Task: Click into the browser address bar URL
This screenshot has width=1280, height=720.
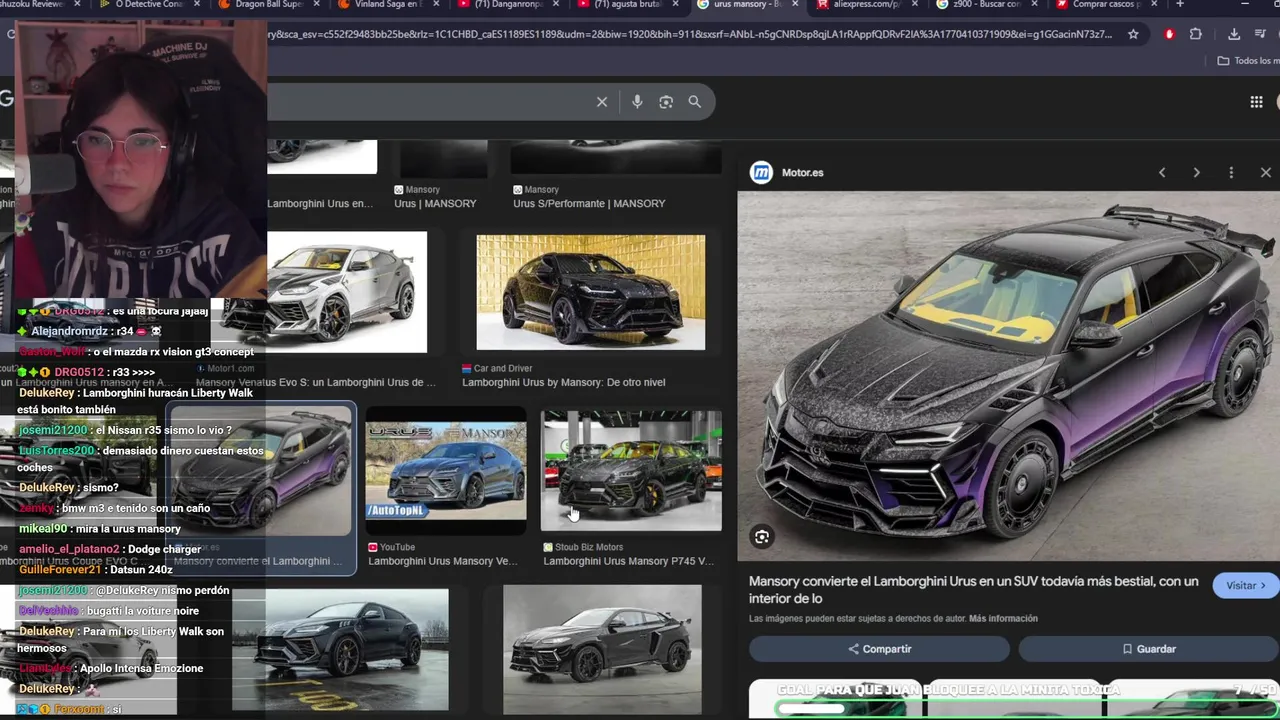Action: pos(690,34)
